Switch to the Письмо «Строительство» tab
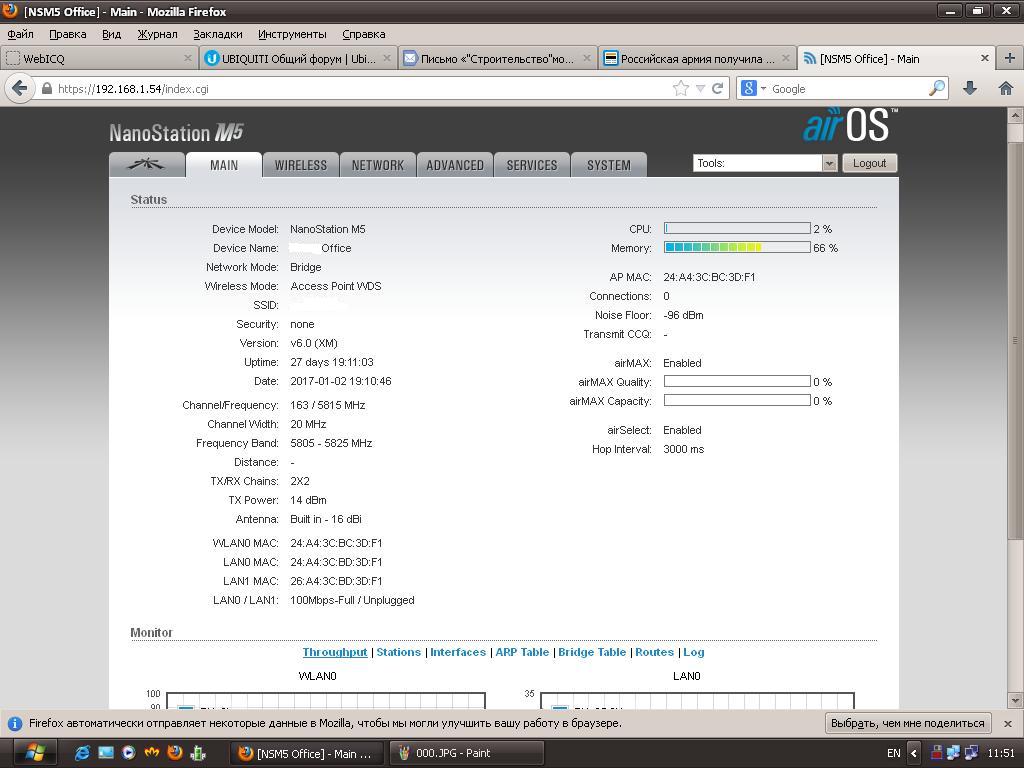Viewport: 1024px width, 768px height. point(498,58)
